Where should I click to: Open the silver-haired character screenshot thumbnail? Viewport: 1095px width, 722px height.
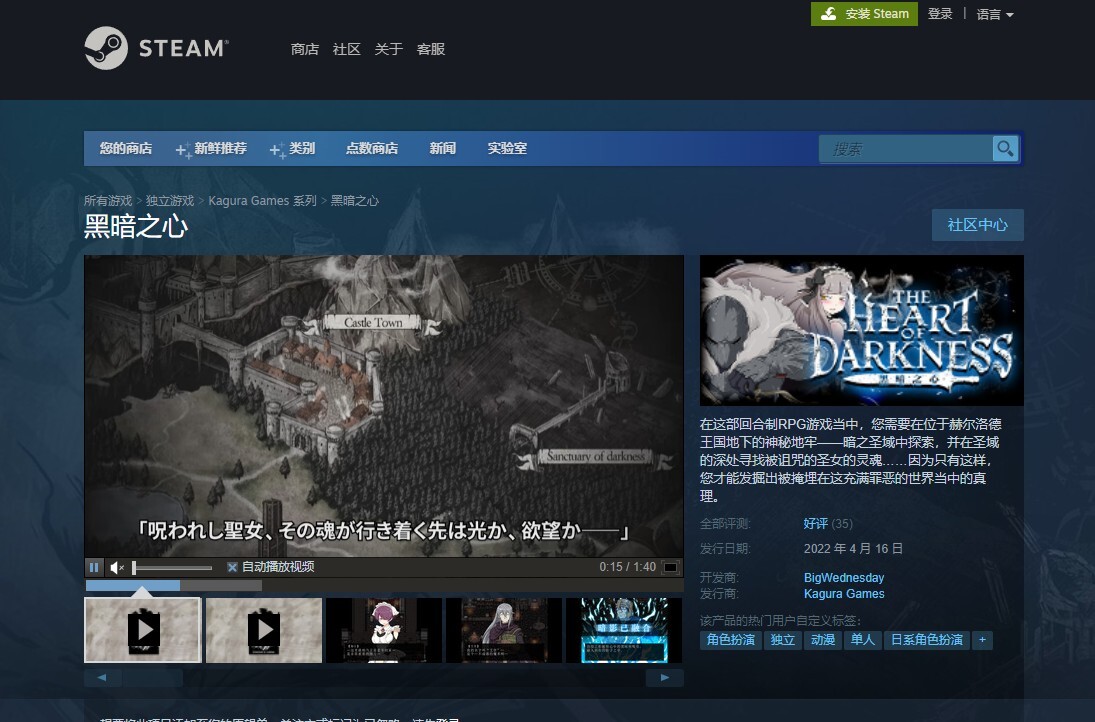(x=504, y=630)
